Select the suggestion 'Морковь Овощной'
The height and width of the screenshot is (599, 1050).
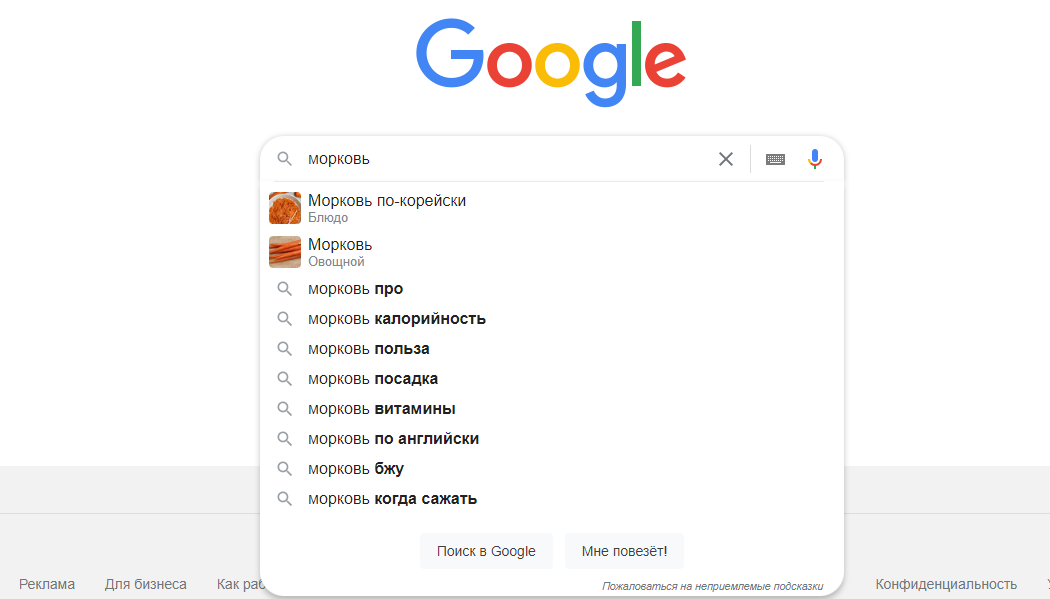pos(339,244)
